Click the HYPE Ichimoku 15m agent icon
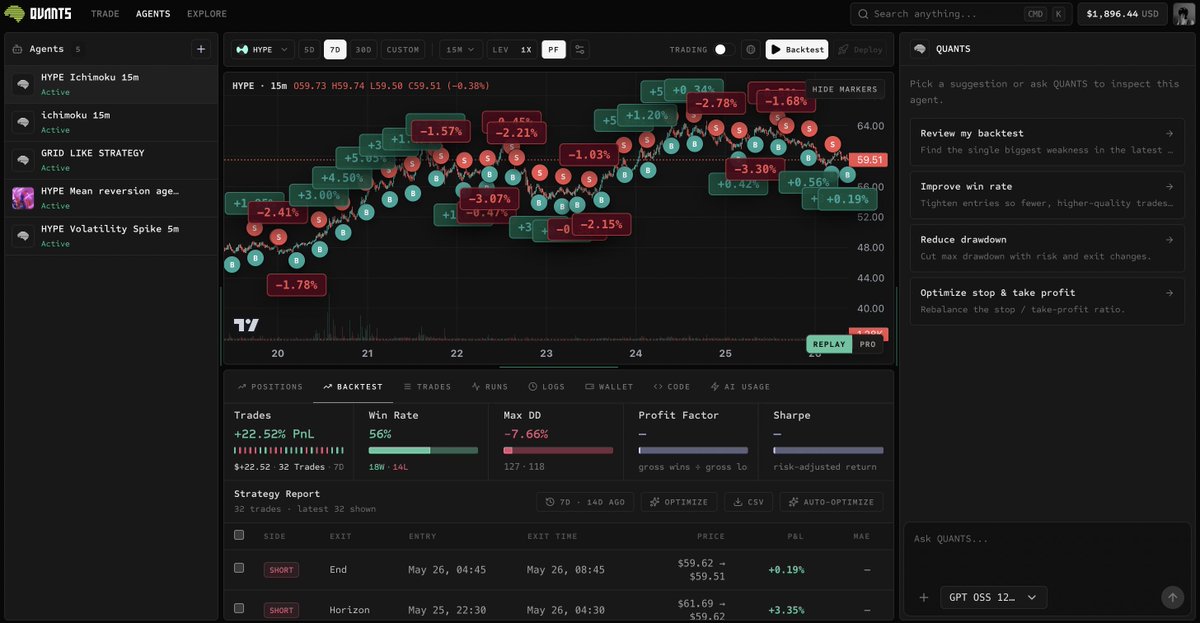Viewport: 1200px width, 623px height. click(x=22, y=85)
